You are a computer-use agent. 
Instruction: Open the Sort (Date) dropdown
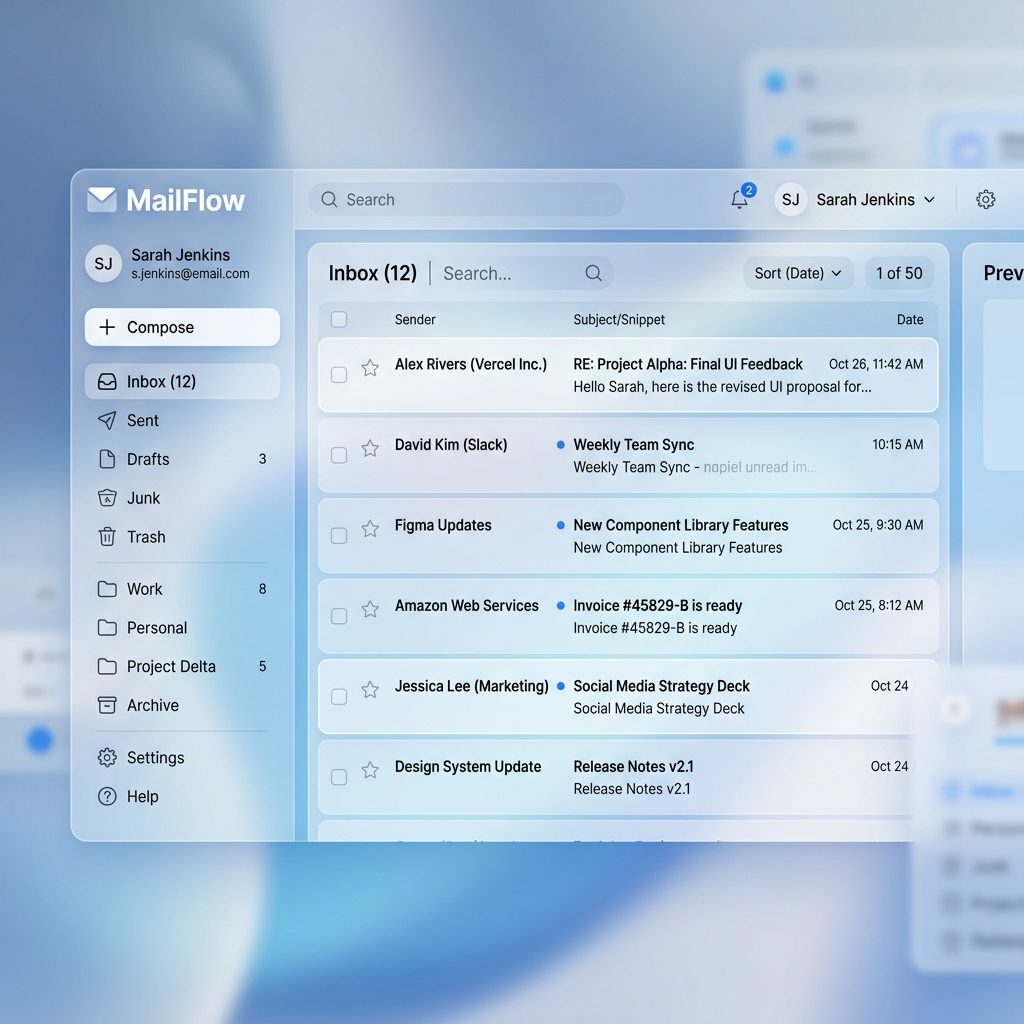(x=798, y=273)
